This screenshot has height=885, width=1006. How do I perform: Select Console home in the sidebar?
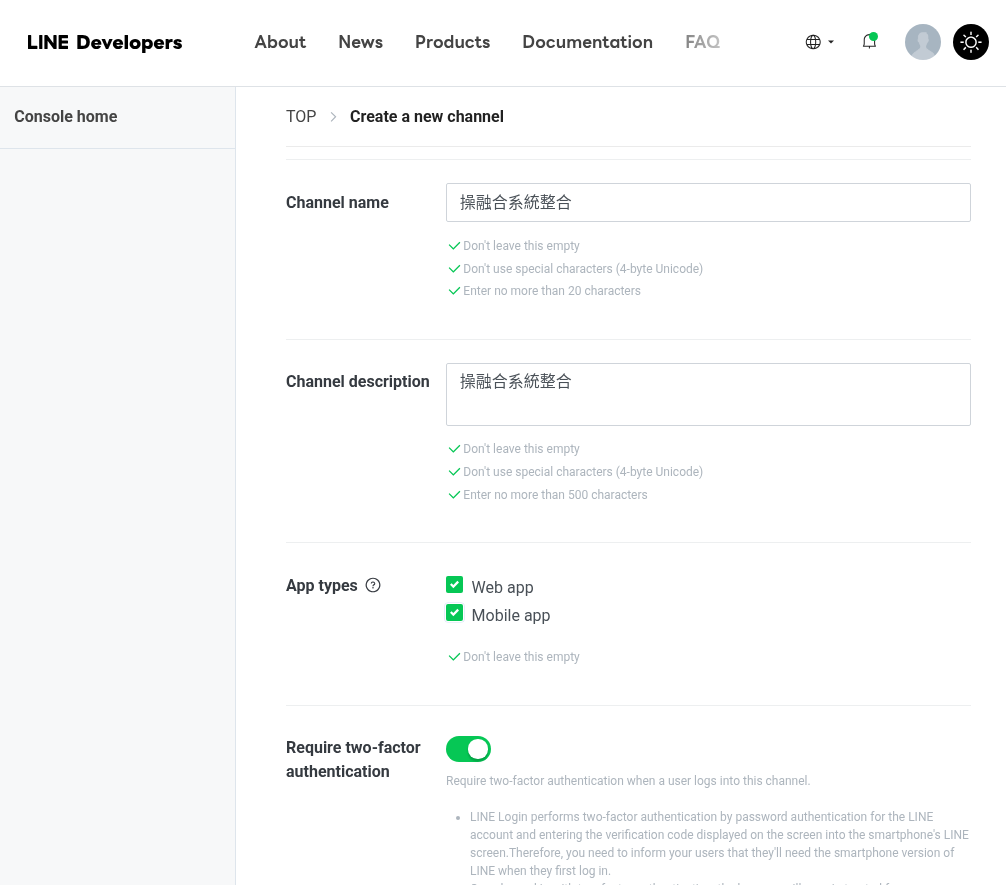[65, 117]
